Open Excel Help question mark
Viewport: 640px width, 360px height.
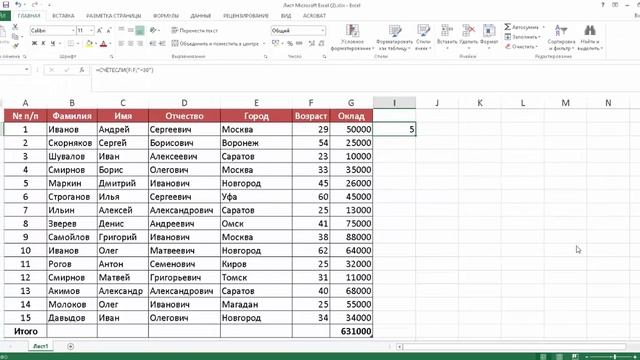pyautogui.click(x=603, y=5)
